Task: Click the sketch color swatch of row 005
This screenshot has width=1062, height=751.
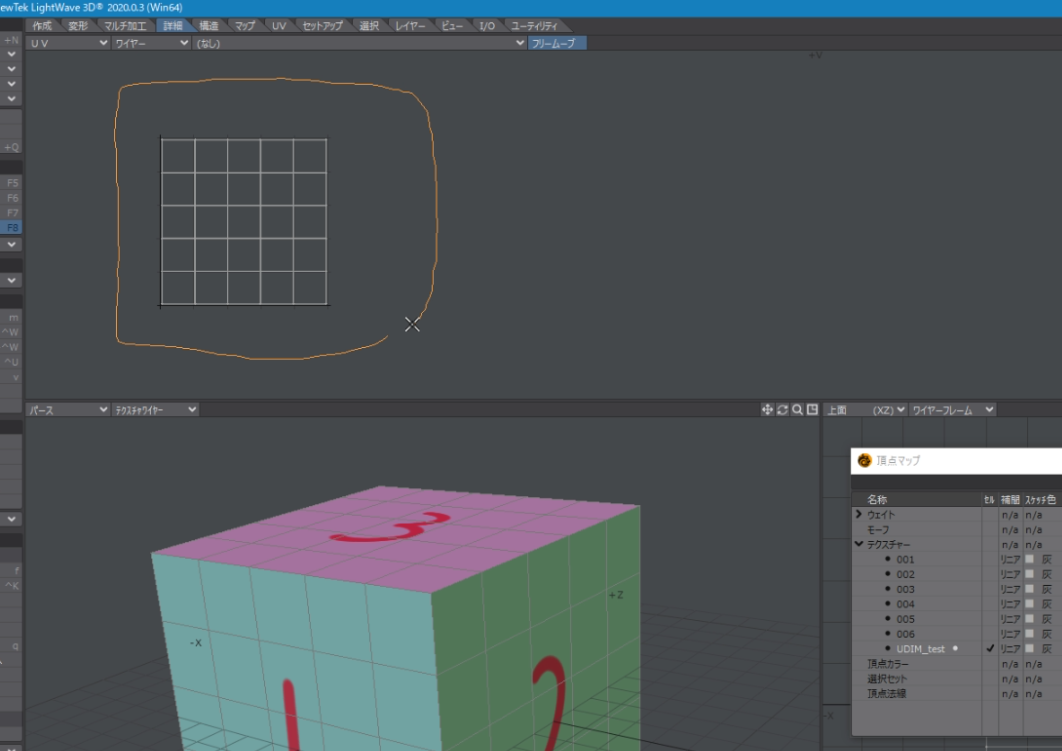Action: 1029,619
